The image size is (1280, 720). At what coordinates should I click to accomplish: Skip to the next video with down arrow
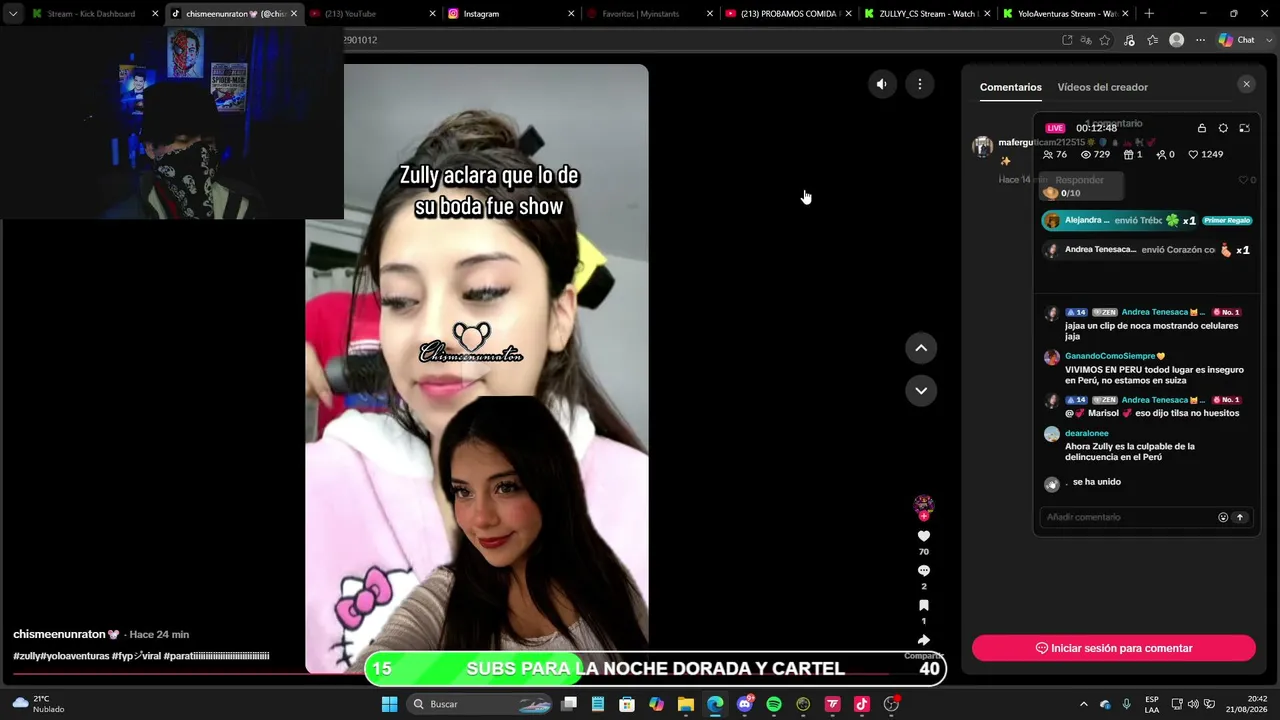coord(921,390)
